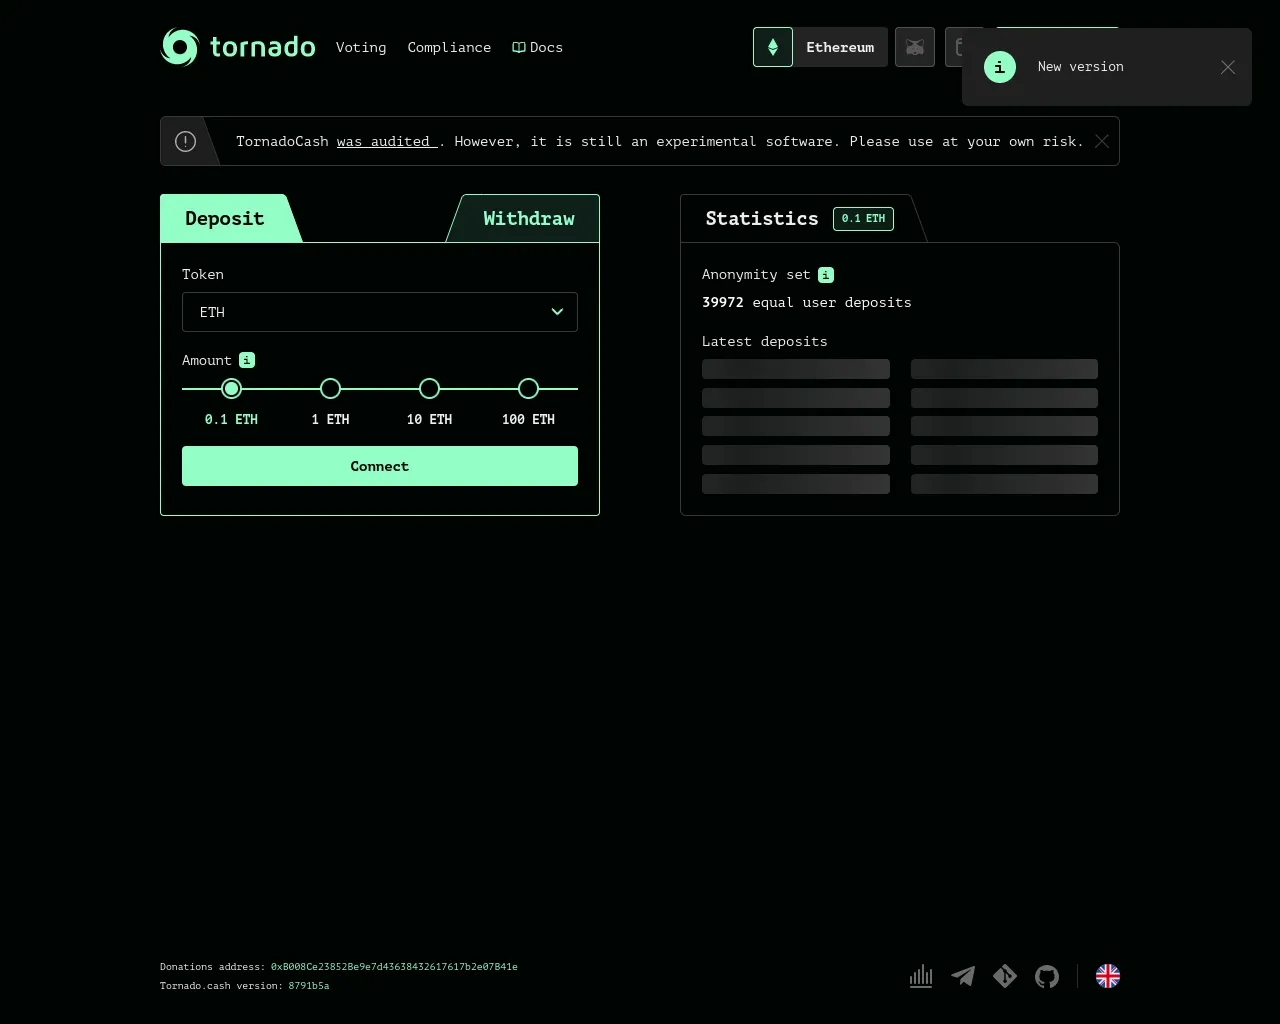Close the audit warning banner
The image size is (1280, 1024).
[1102, 141]
